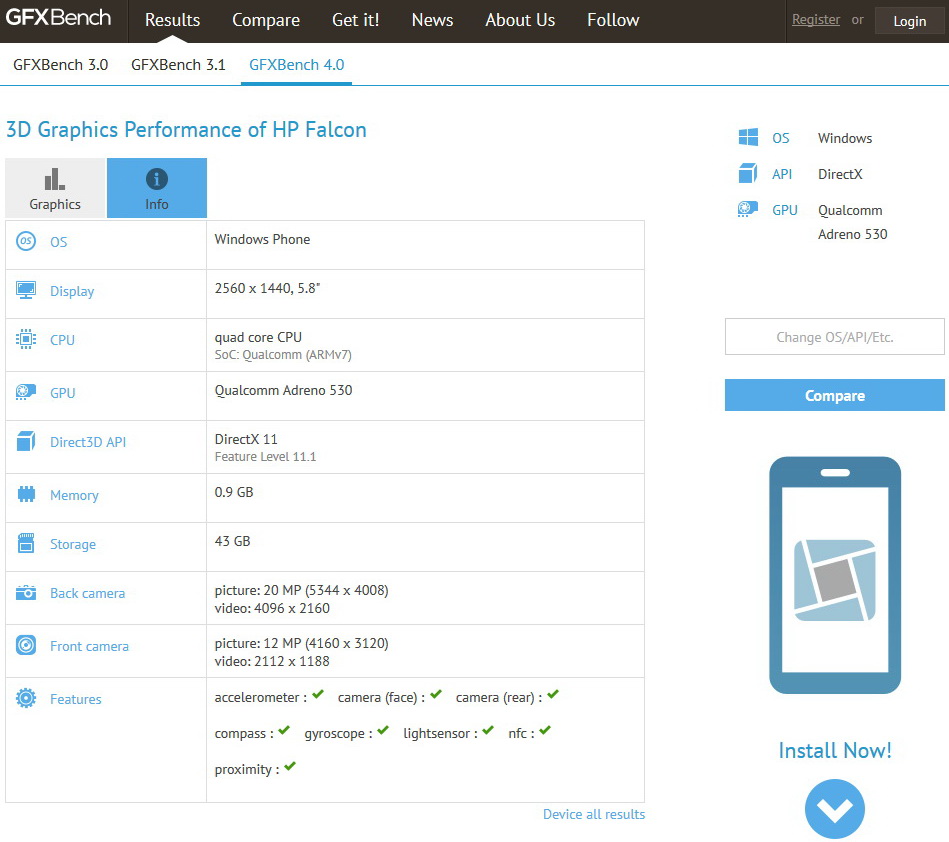Click the "Feature Level 11.1" text

click(265, 456)
